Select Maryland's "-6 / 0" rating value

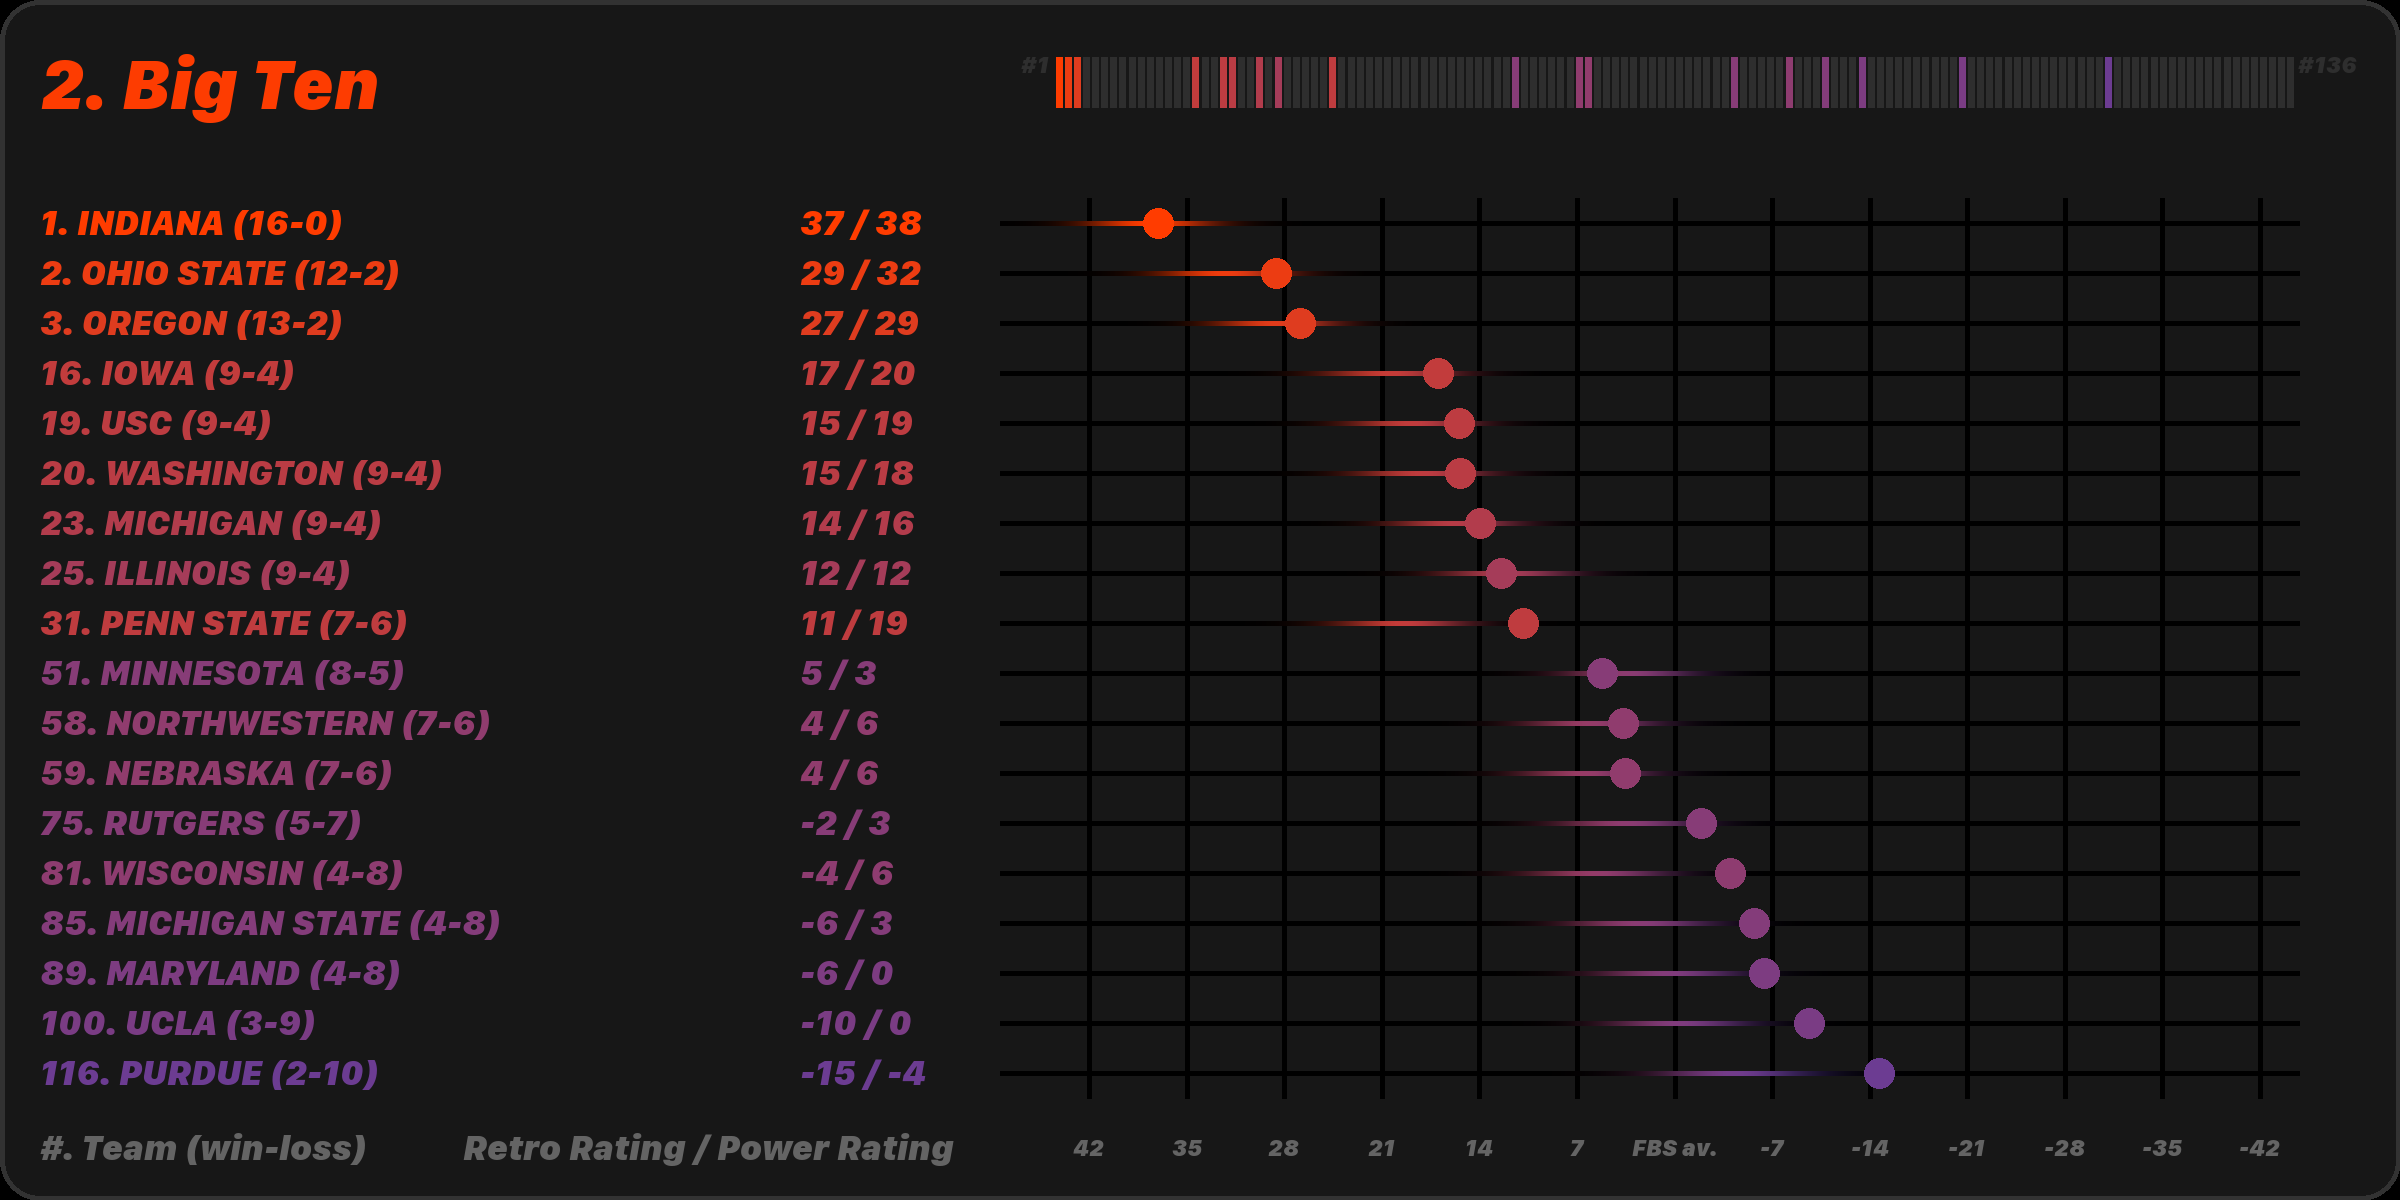pos(846,973)
